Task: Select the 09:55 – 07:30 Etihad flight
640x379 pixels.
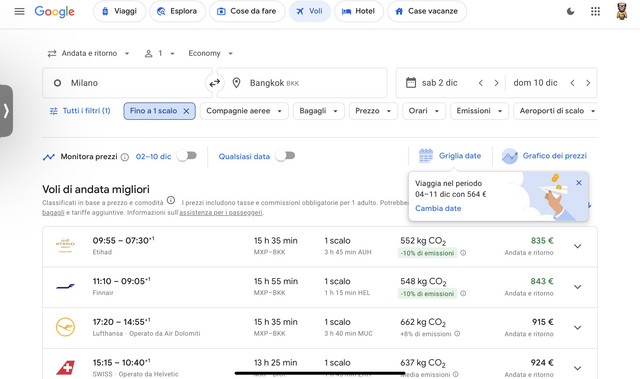Action: (x=320, y=246)
